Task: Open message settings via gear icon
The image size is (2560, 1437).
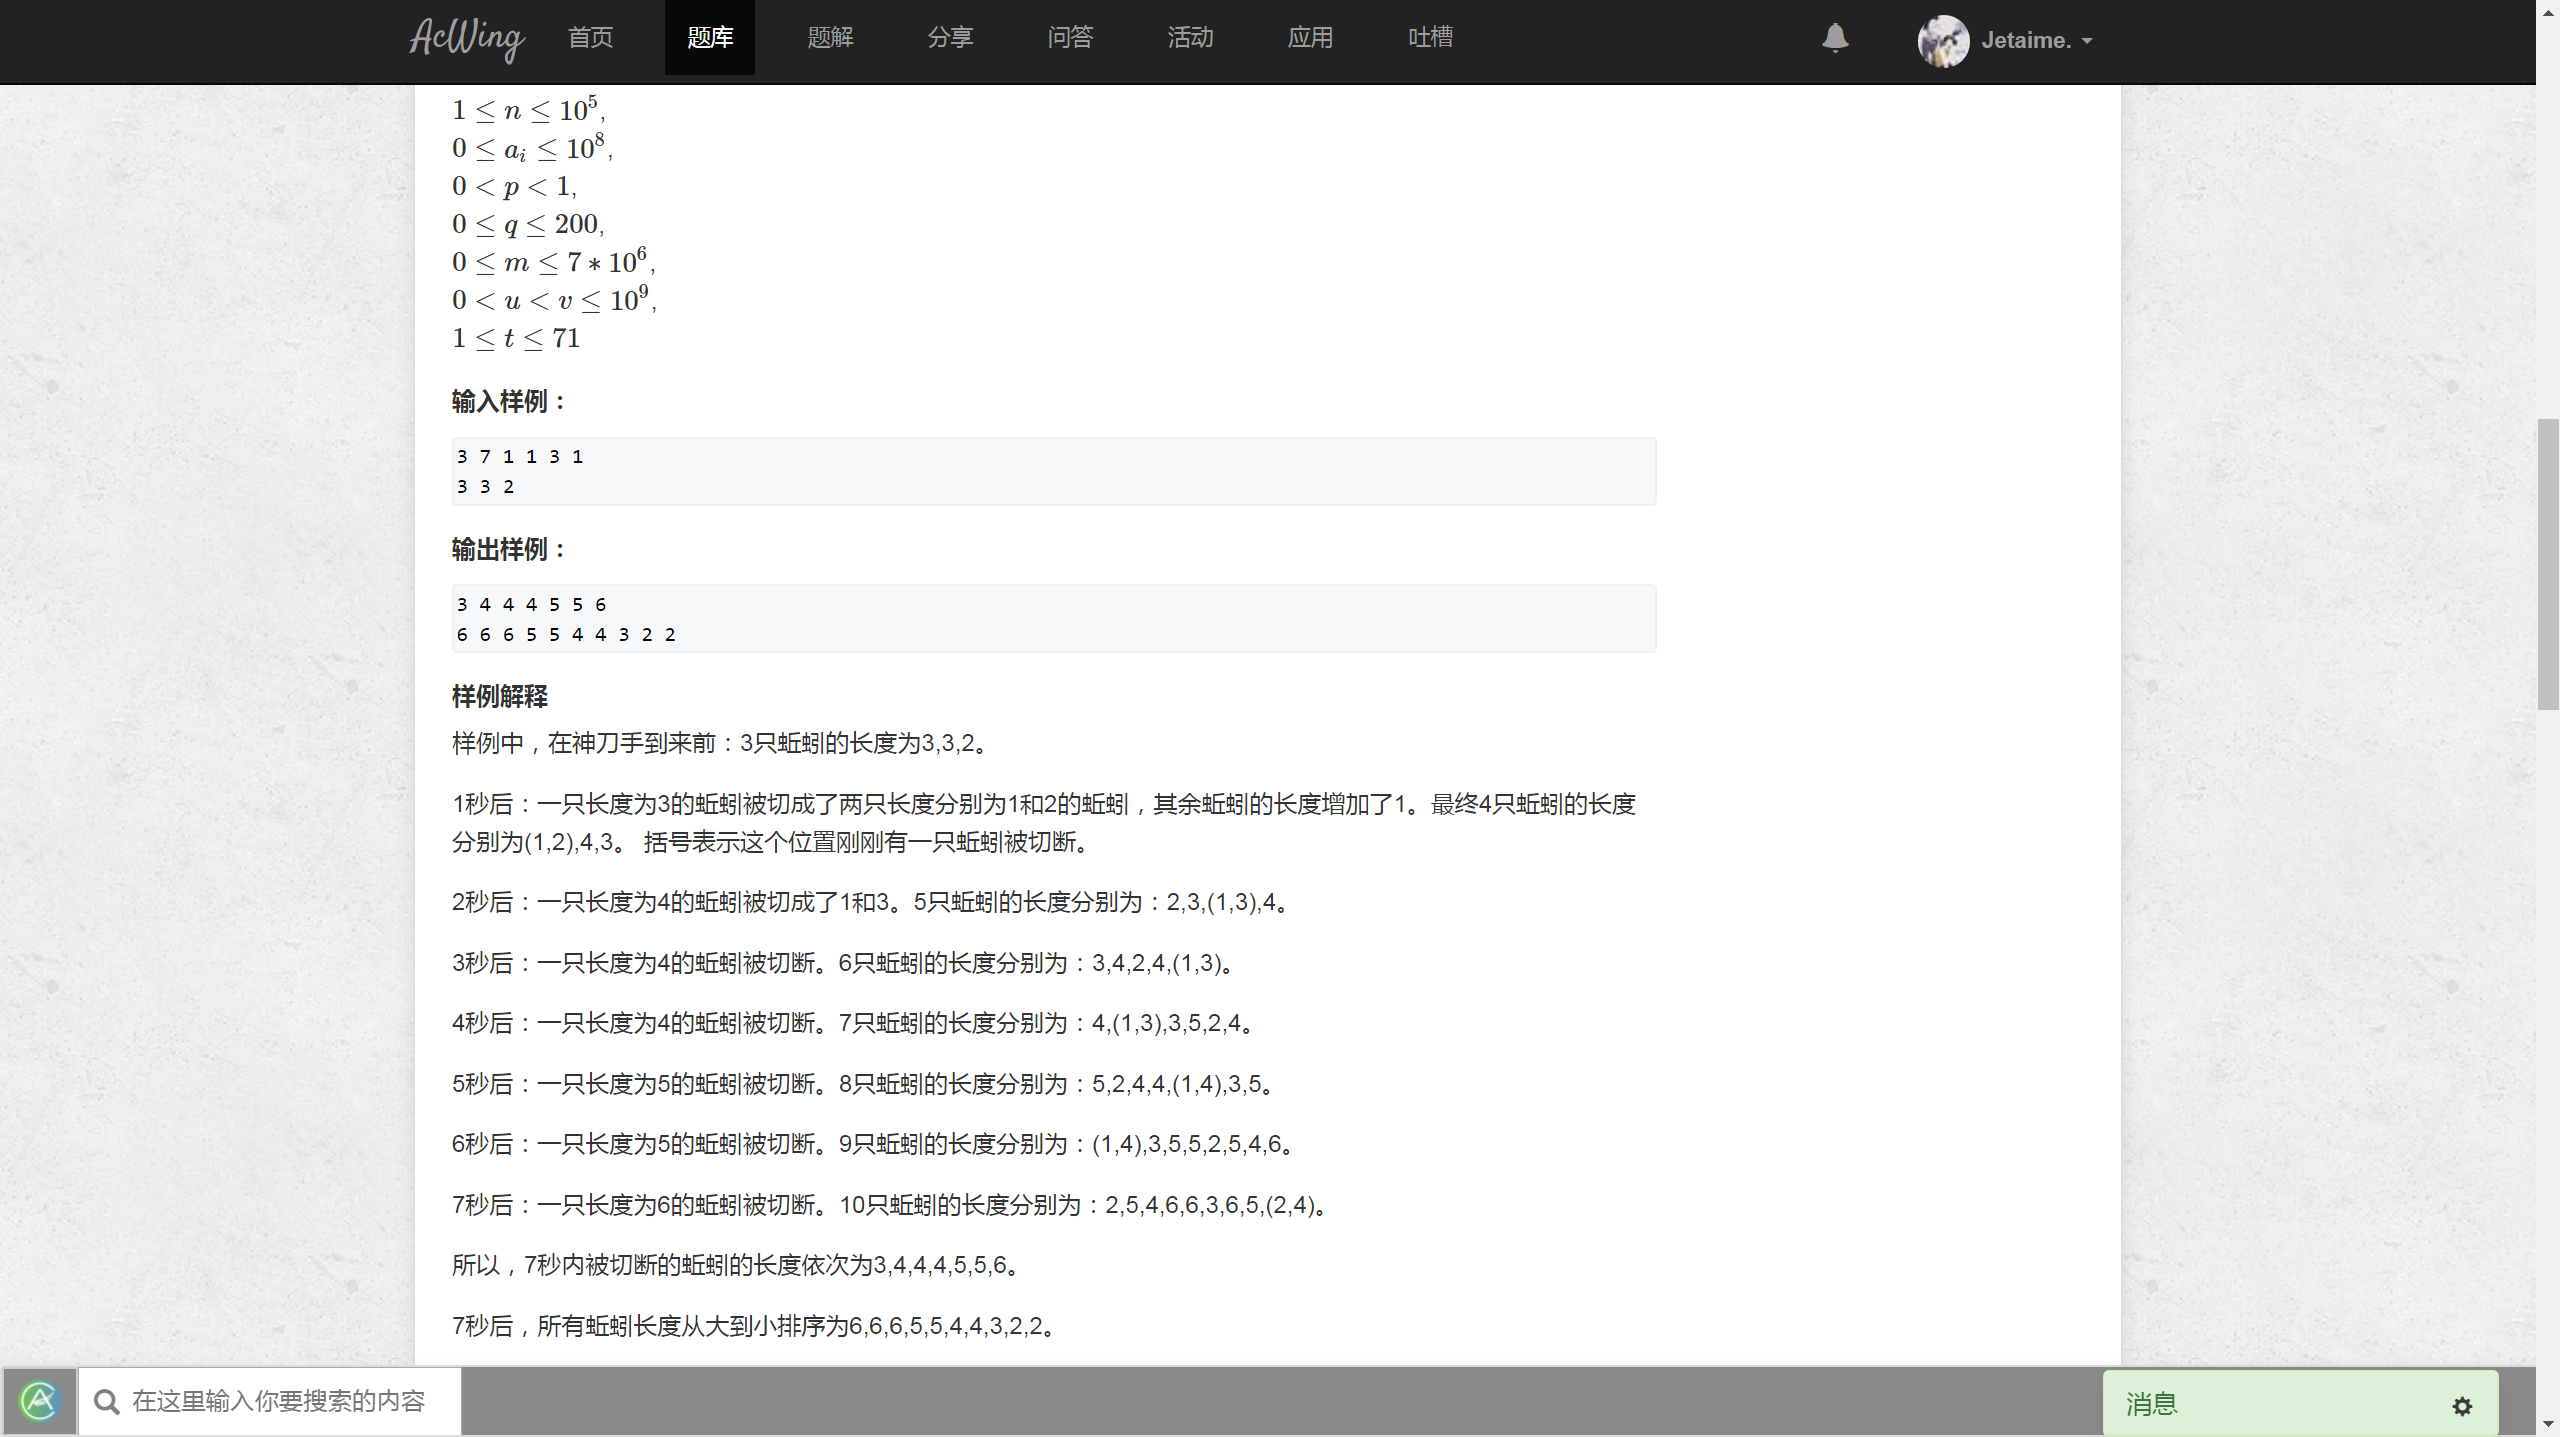Action: coord(2462,1405)
